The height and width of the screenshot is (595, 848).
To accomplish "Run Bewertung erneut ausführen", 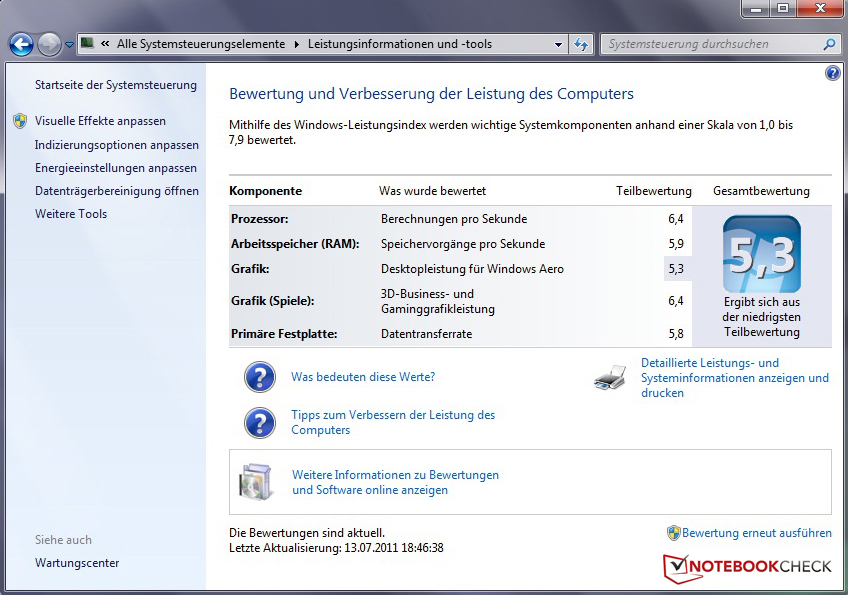I will 757,533.
